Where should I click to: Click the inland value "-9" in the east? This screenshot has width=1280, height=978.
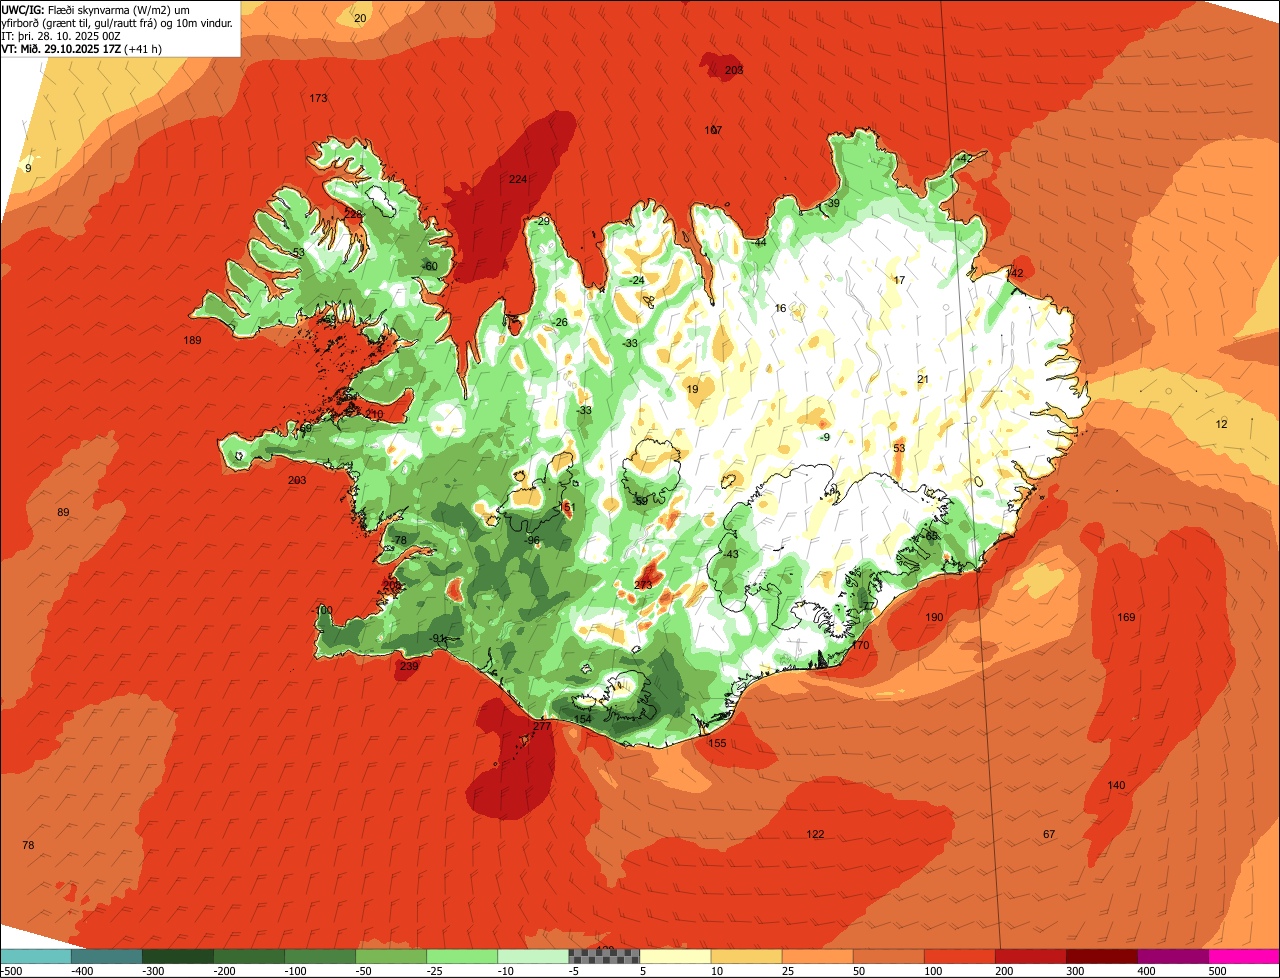(x=825, y=437)
